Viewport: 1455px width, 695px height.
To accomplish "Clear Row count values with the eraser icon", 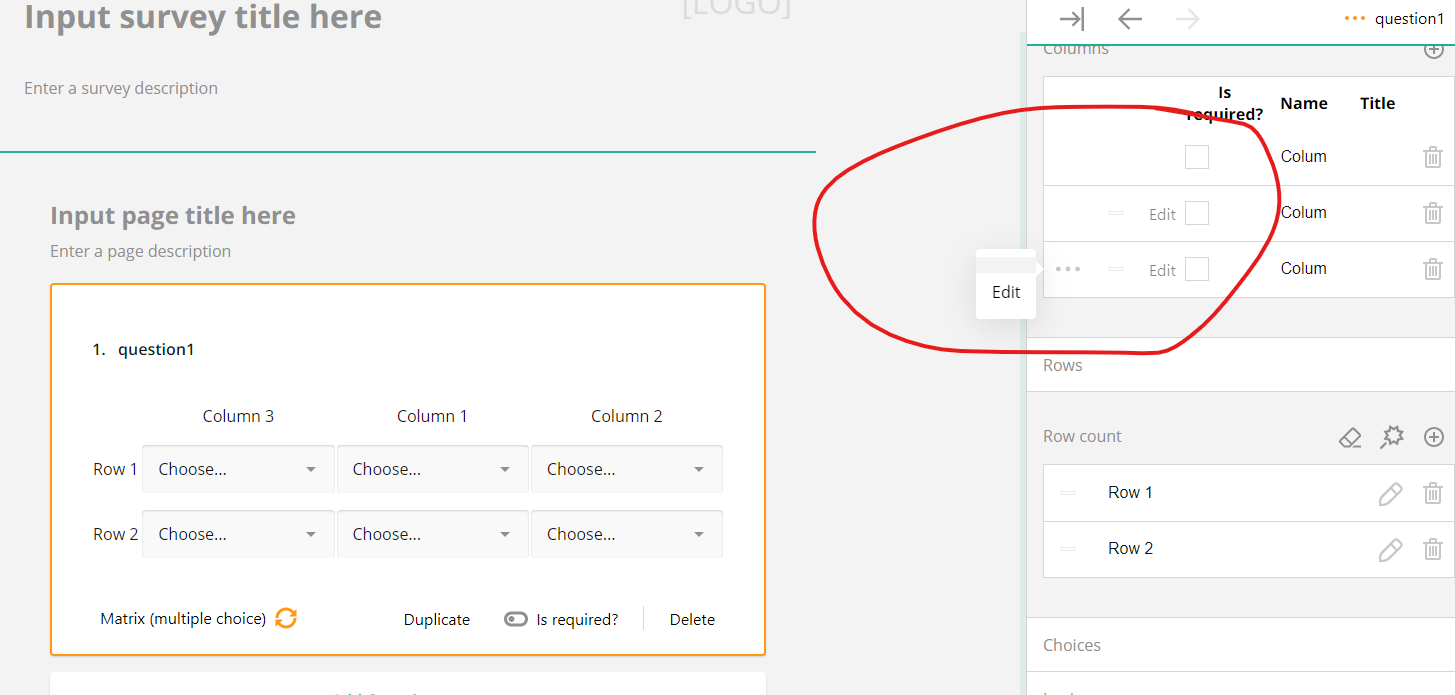I will click(1350, 437).
